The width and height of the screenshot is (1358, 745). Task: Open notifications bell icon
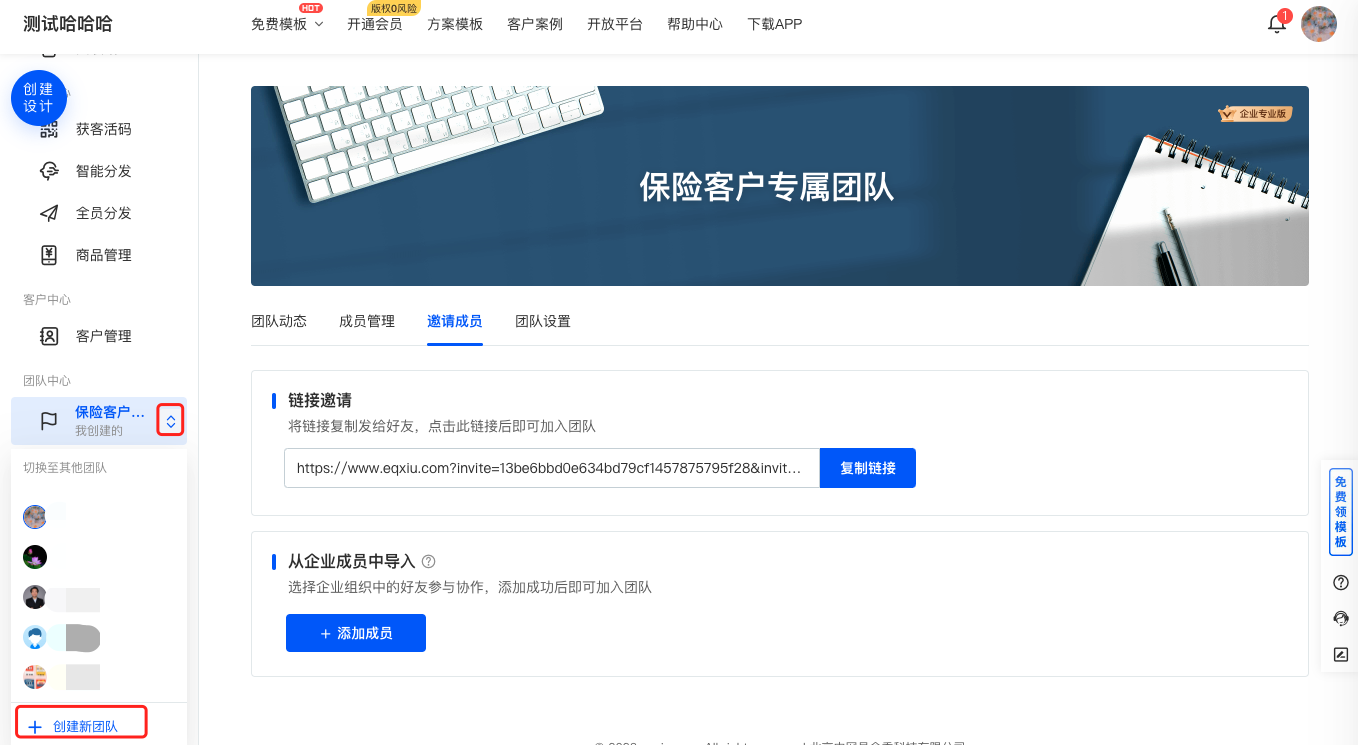point(1277,24)
